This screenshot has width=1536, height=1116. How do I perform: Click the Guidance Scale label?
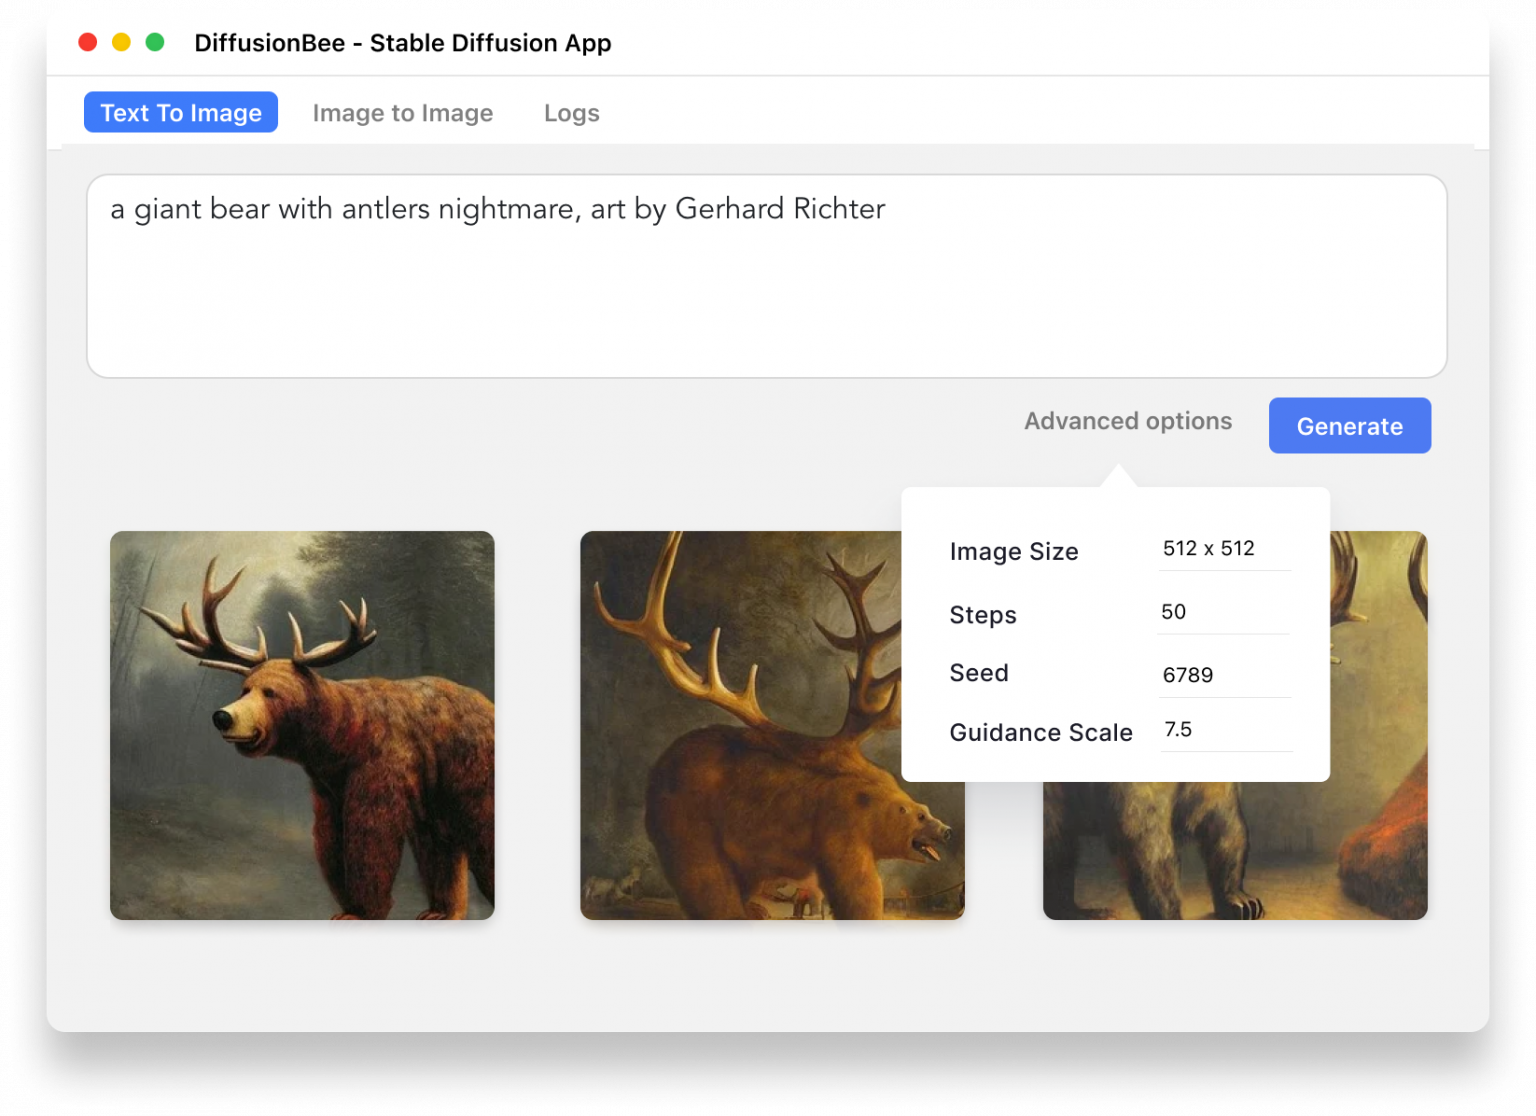1040,732
